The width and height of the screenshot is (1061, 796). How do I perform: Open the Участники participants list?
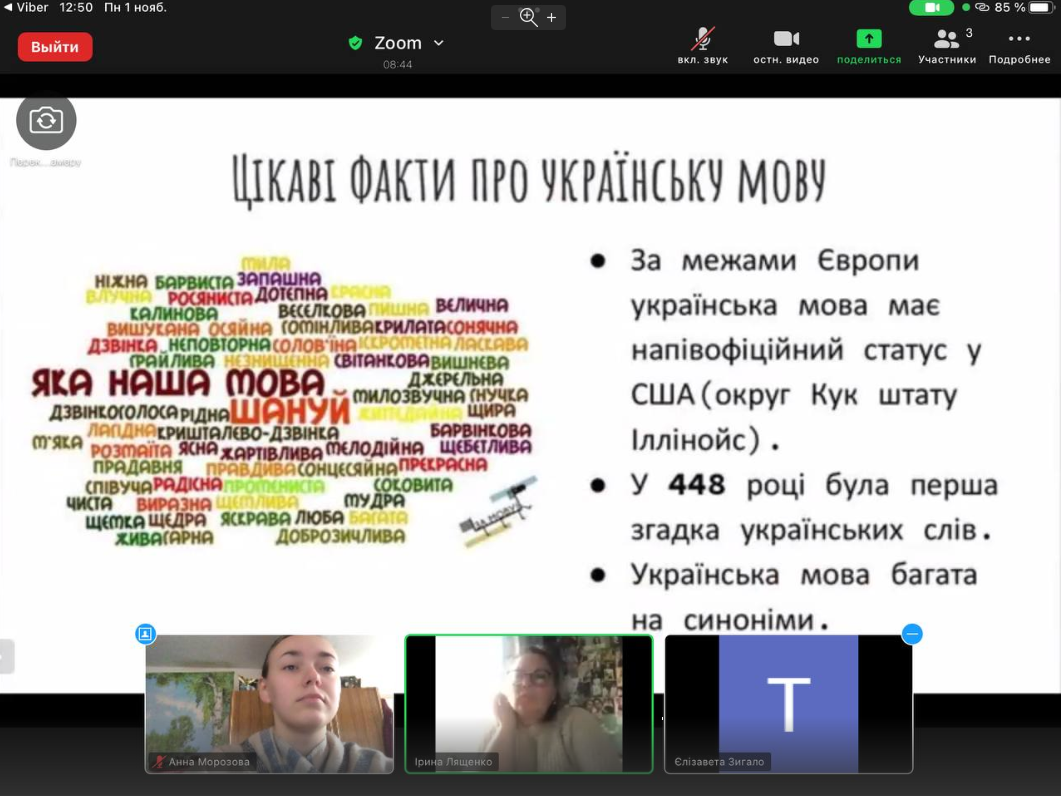946,40
